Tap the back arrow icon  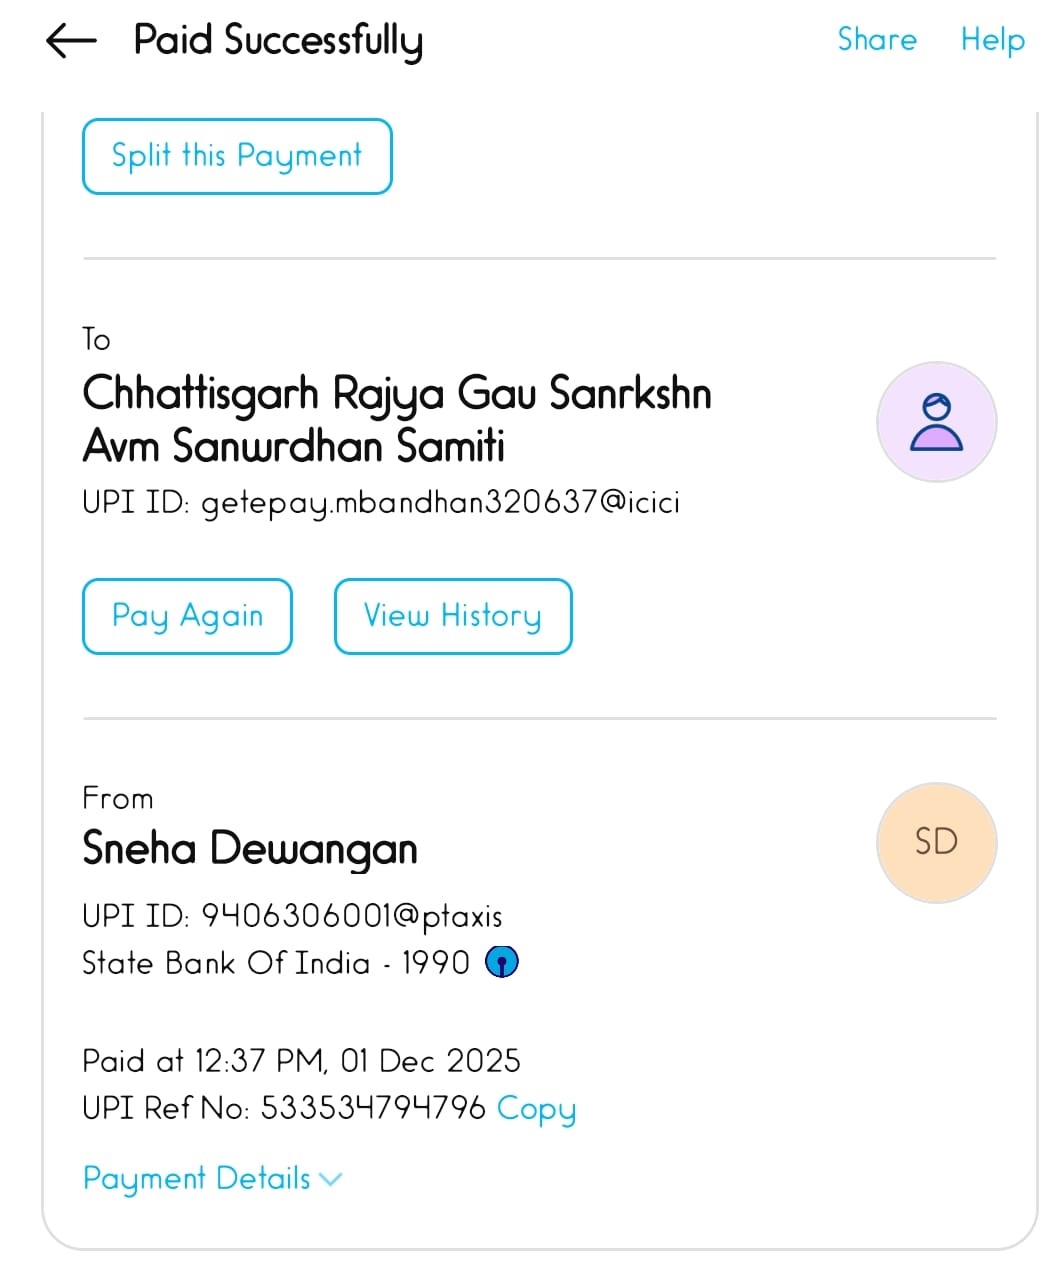point(71,41)
